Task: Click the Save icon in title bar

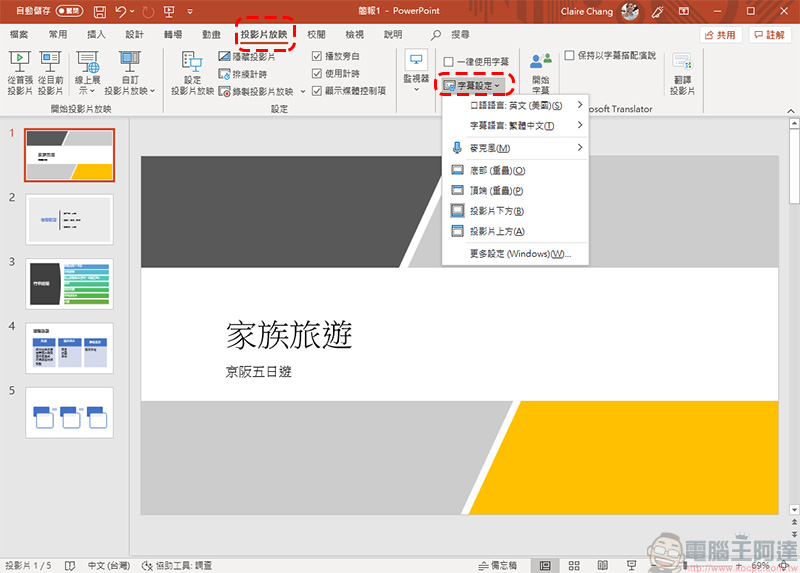Action: tap(100, 11)
